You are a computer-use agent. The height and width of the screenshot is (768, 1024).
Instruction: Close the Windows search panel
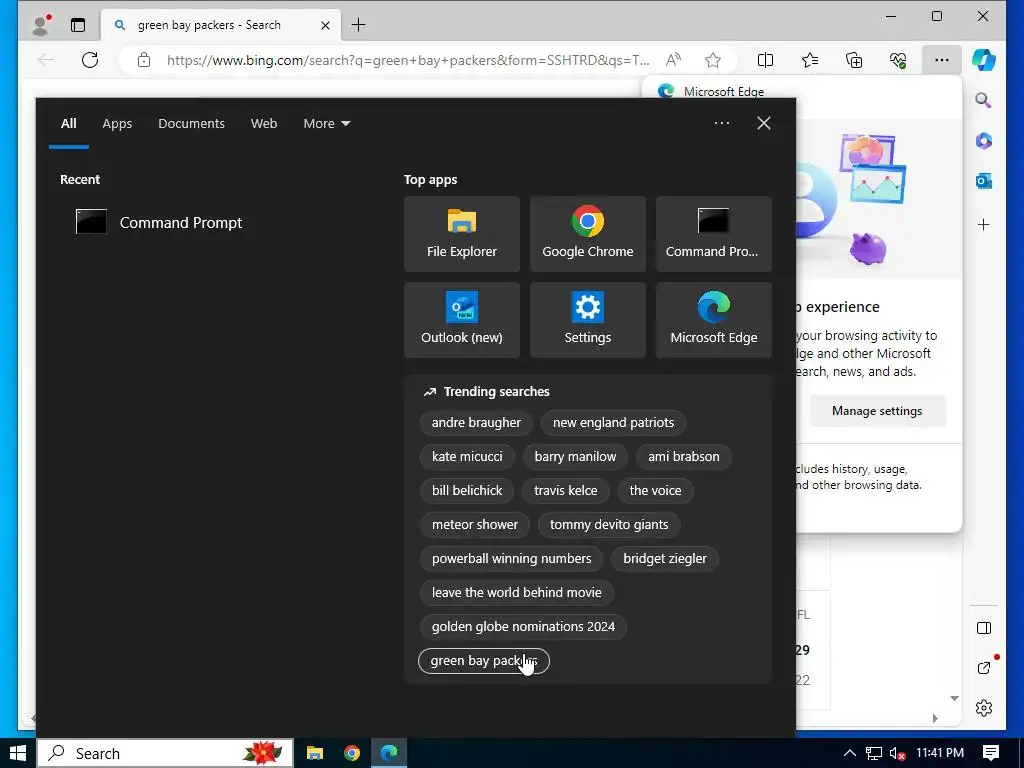click(763, 123)
